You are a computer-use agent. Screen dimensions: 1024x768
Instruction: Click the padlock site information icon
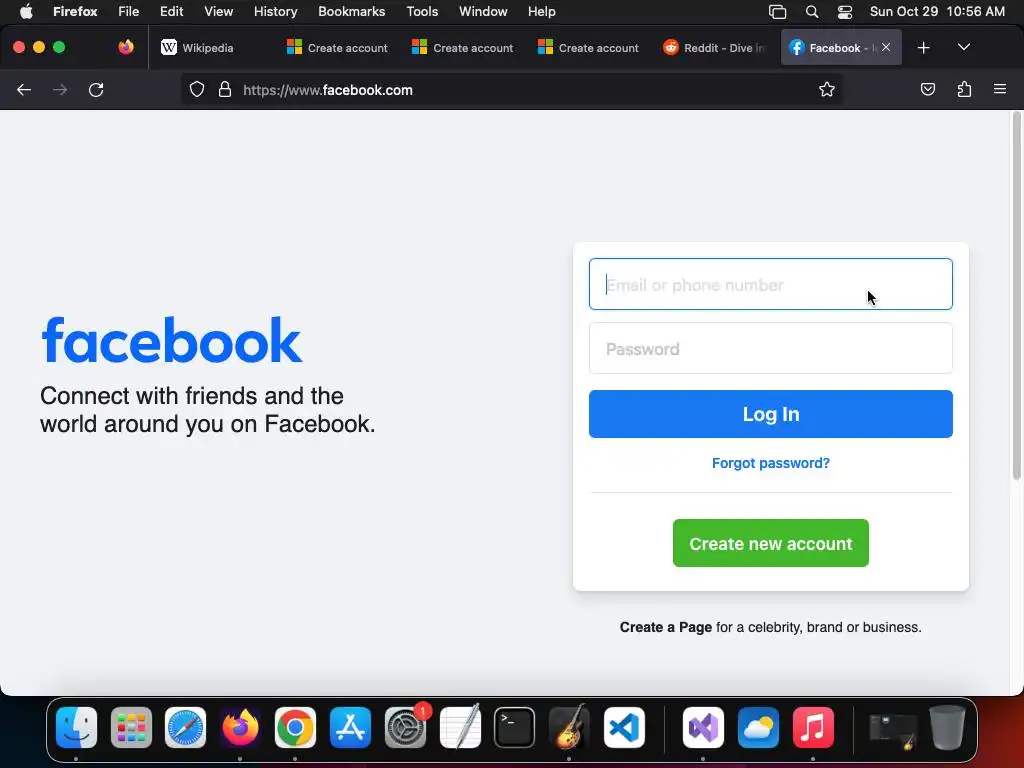(x=225, y=90)
